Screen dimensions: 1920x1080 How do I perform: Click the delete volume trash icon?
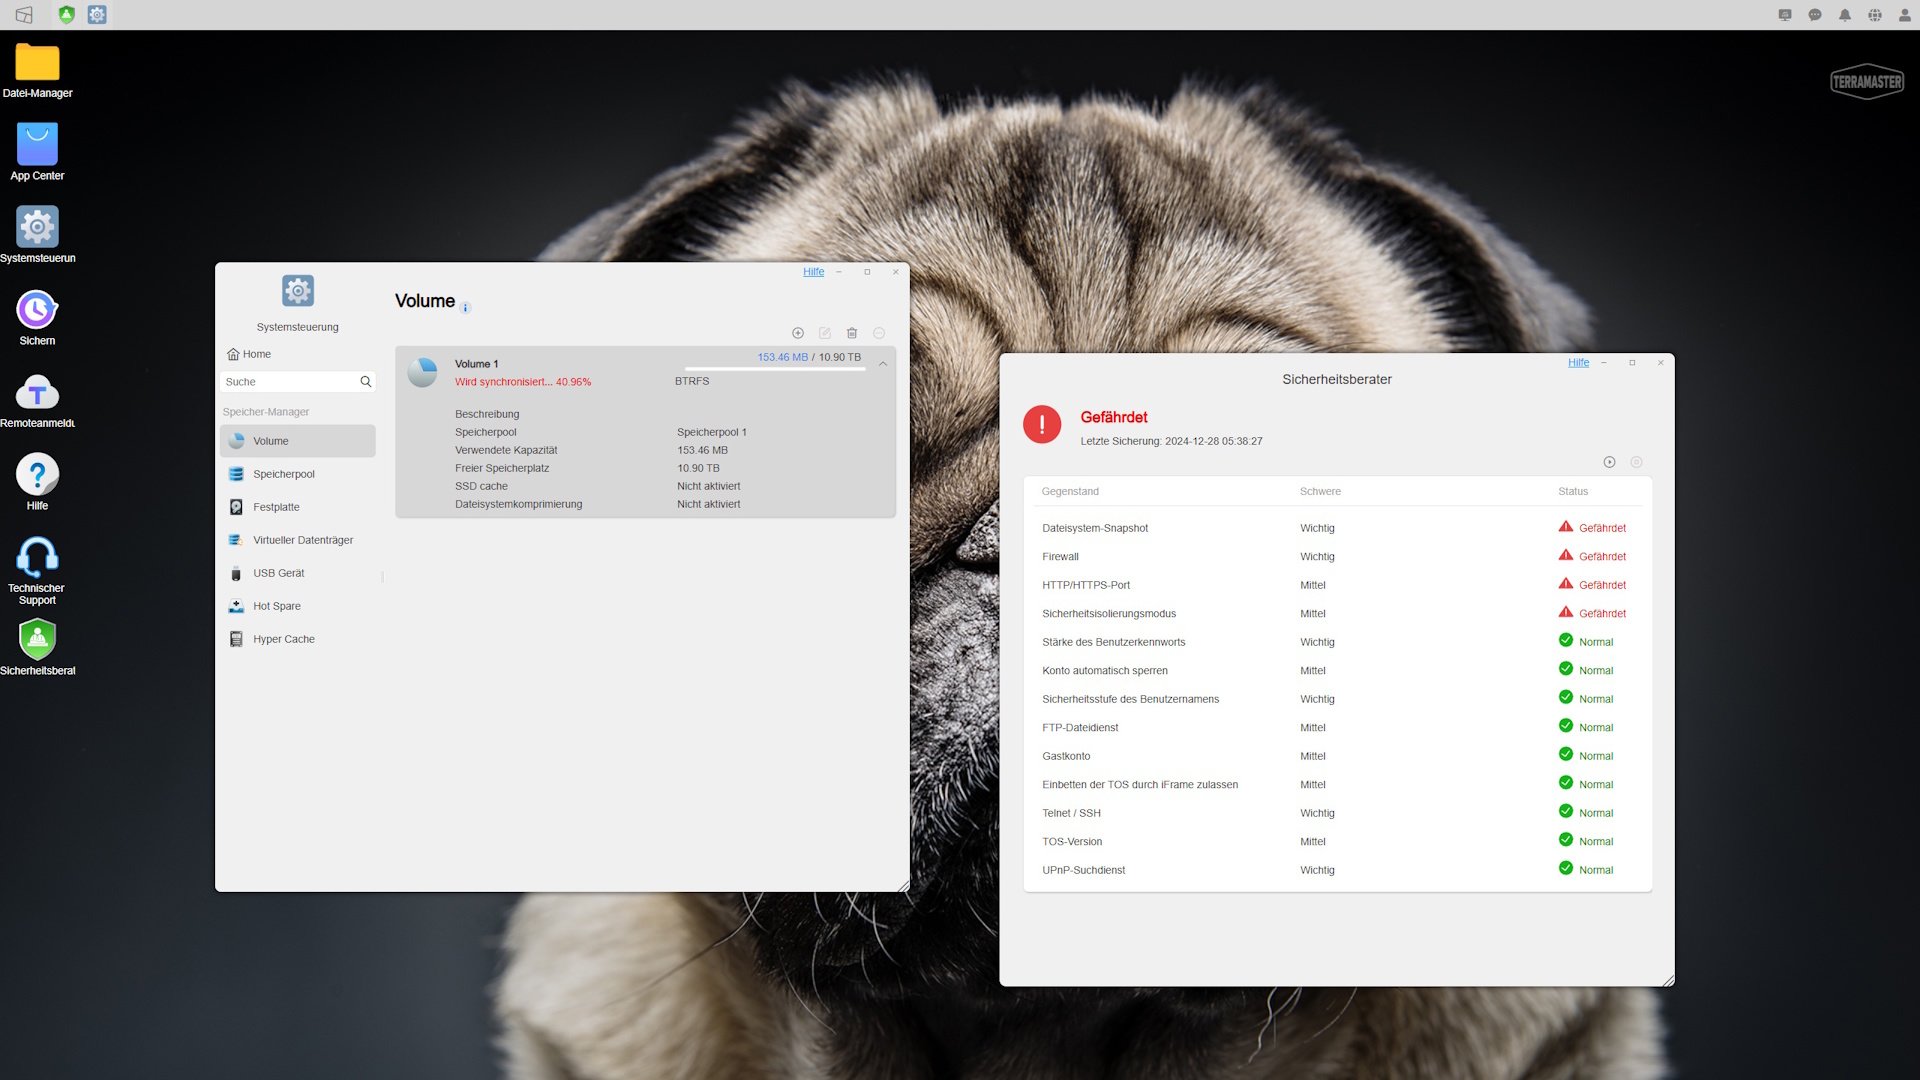click(852, 333)
